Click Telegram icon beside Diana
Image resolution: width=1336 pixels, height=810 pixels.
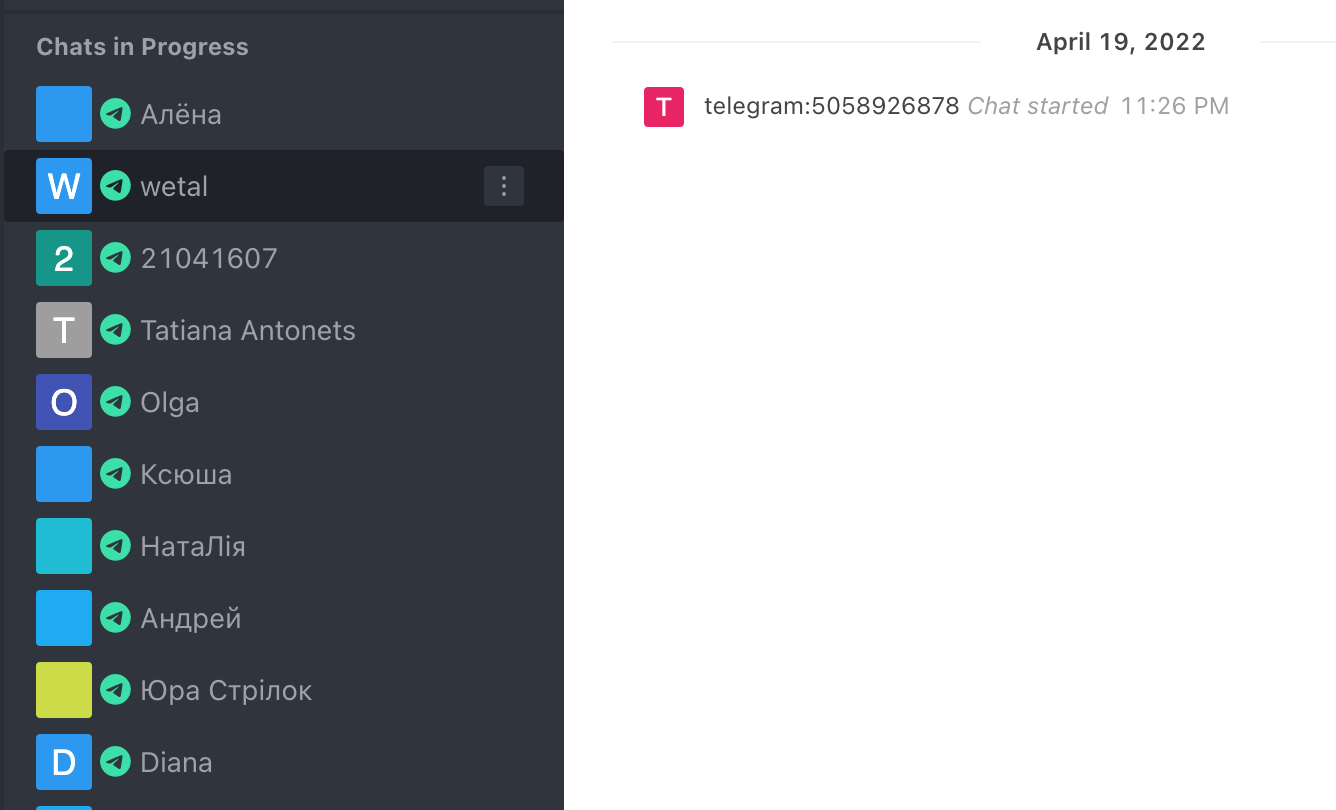coord(116,762)
